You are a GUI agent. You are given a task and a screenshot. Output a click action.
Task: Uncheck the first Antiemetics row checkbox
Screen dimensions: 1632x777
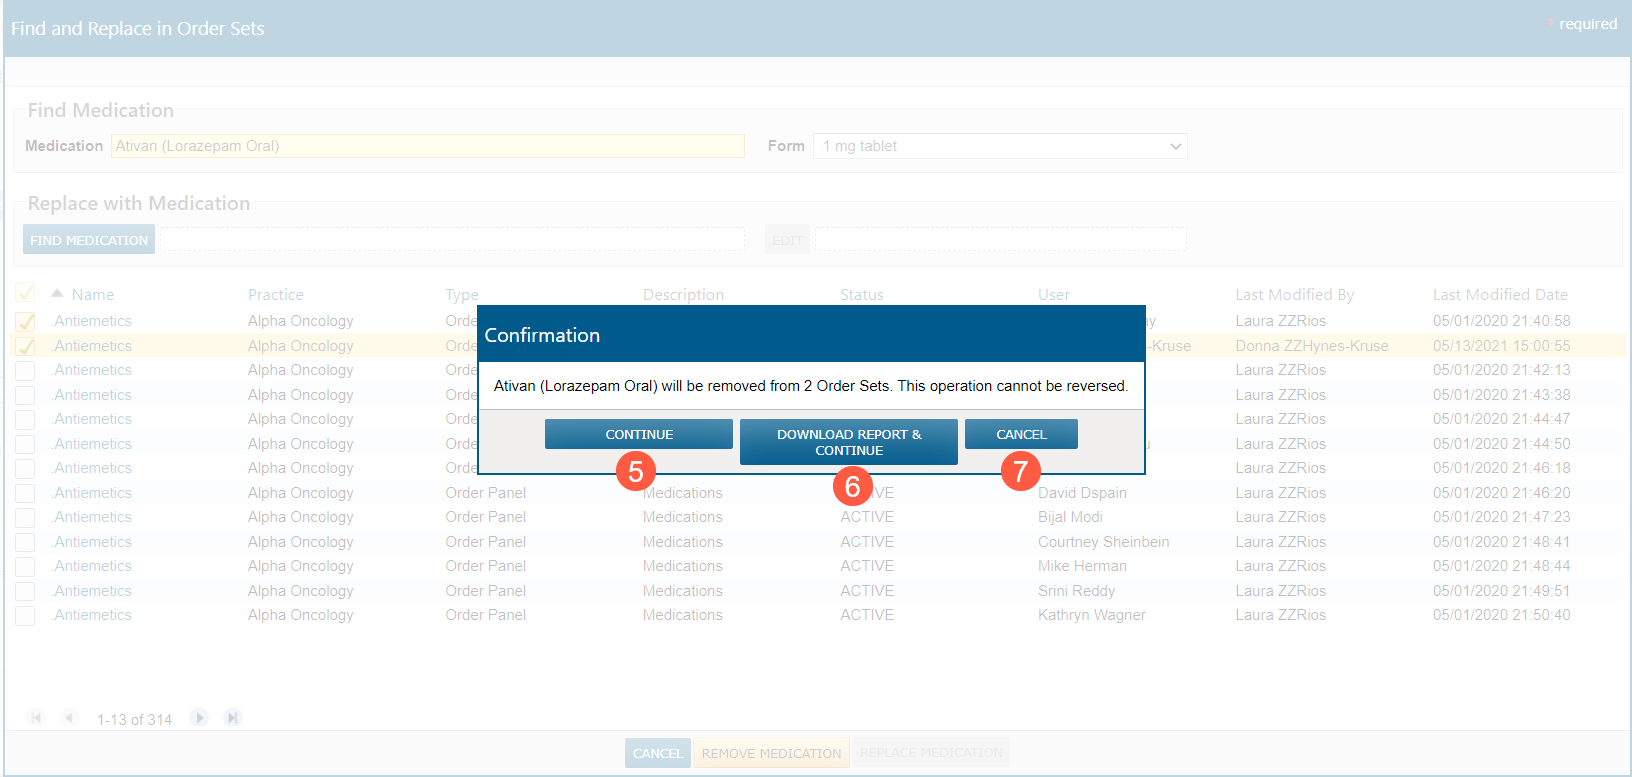[26, 322]
